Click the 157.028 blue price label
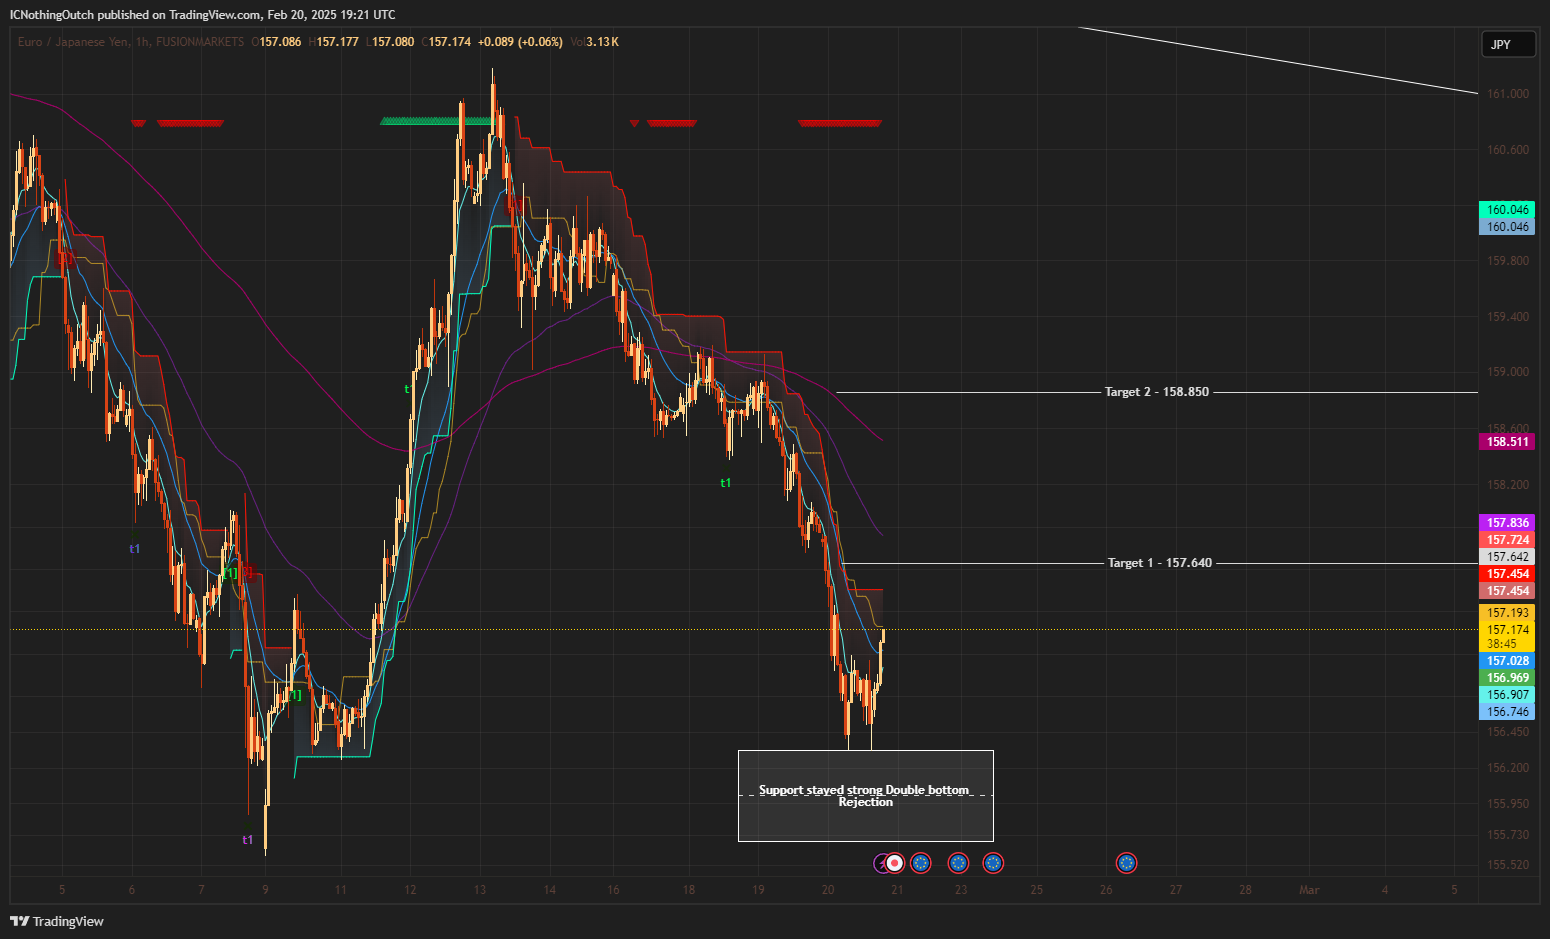This screenshot has height=939, width=1550. click(1507, 661)
